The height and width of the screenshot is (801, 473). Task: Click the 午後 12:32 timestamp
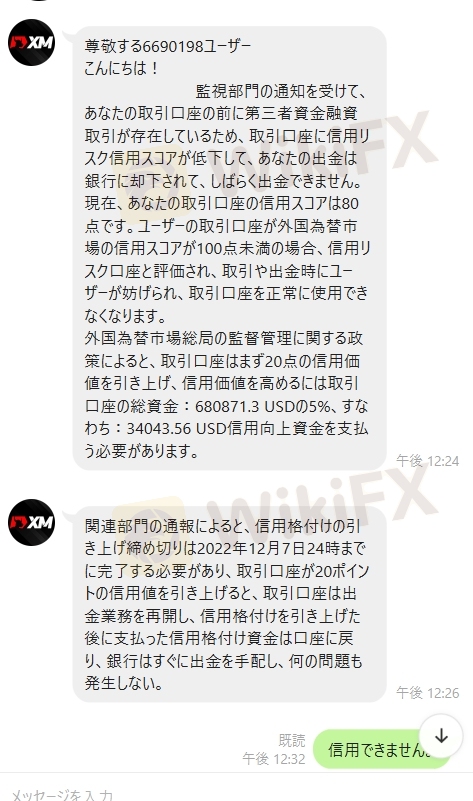pos(274,759)
